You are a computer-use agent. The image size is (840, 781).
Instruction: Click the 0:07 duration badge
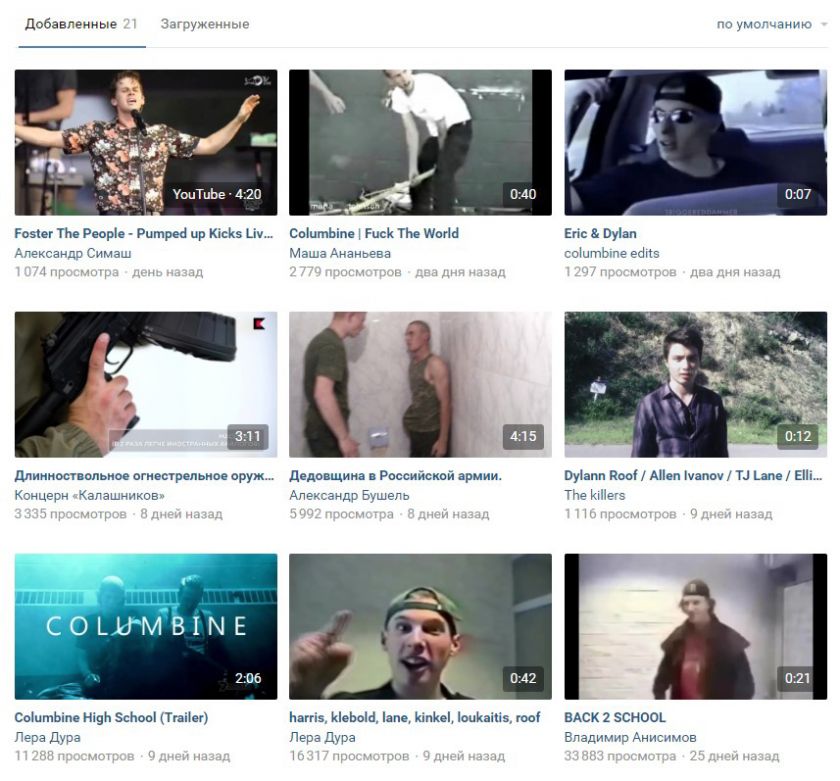point(798,194)
